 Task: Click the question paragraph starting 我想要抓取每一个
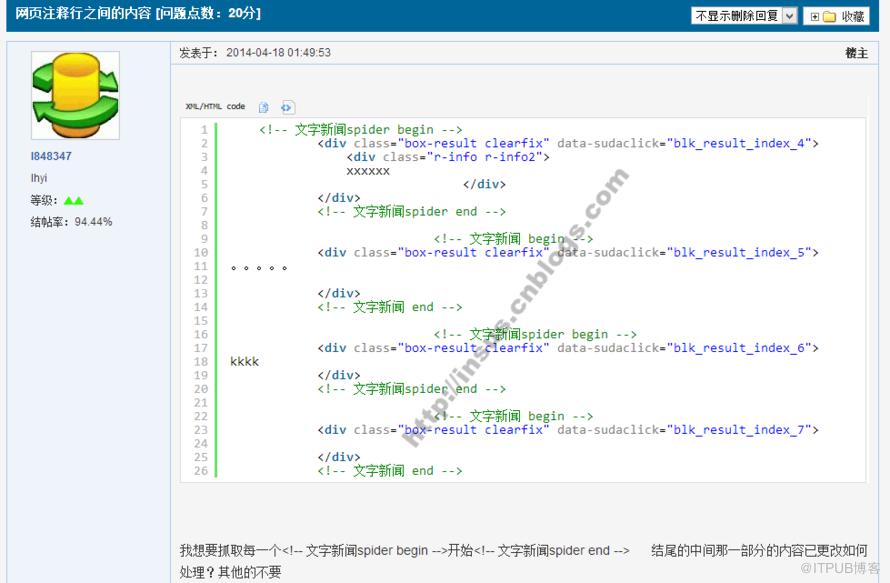point(523,561)
